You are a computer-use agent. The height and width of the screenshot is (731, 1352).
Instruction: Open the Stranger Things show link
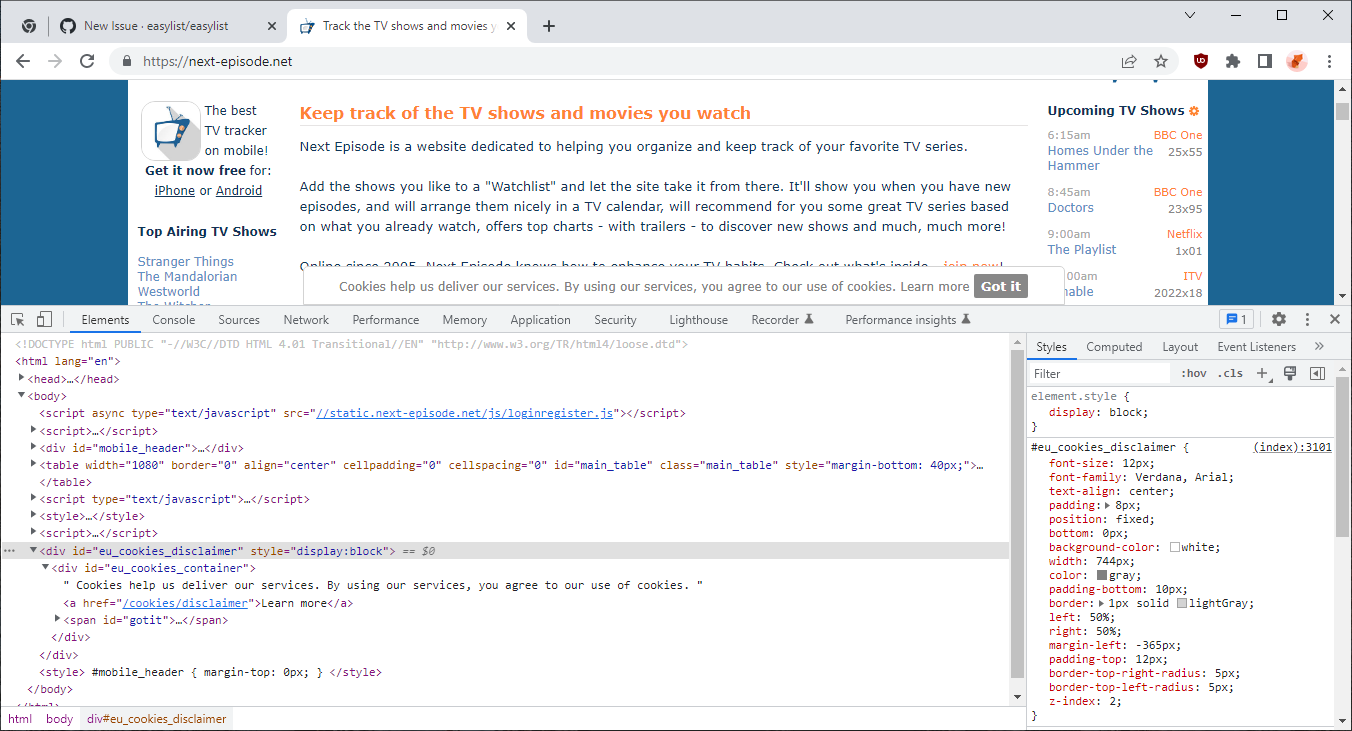point(186,262)
